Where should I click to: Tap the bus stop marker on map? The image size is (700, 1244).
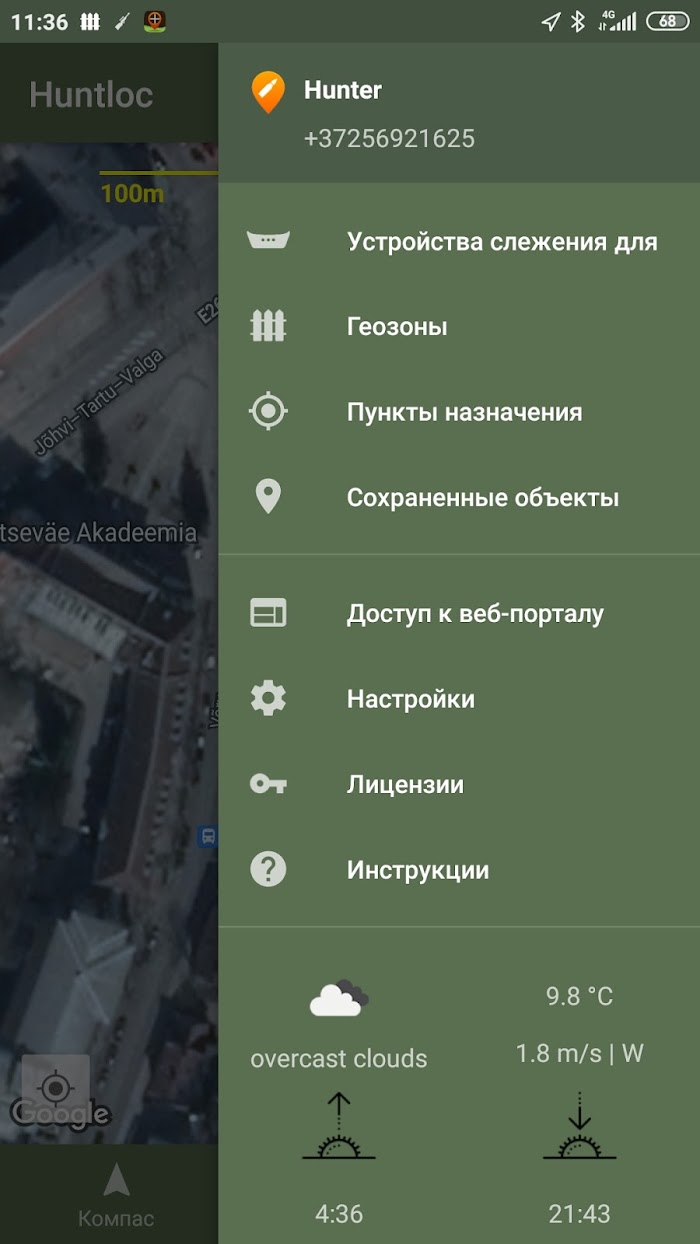208,836
